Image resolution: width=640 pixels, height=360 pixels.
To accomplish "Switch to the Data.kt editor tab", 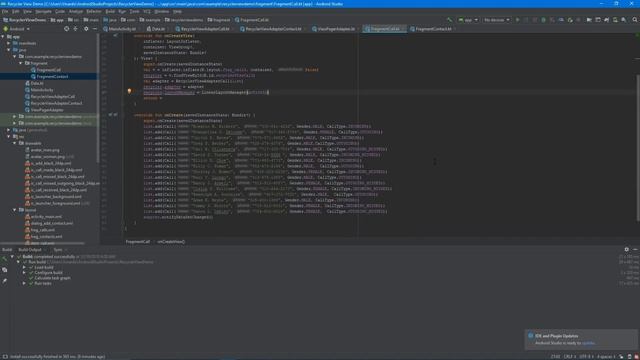I will pyautogui.click(x=158, y=29).
